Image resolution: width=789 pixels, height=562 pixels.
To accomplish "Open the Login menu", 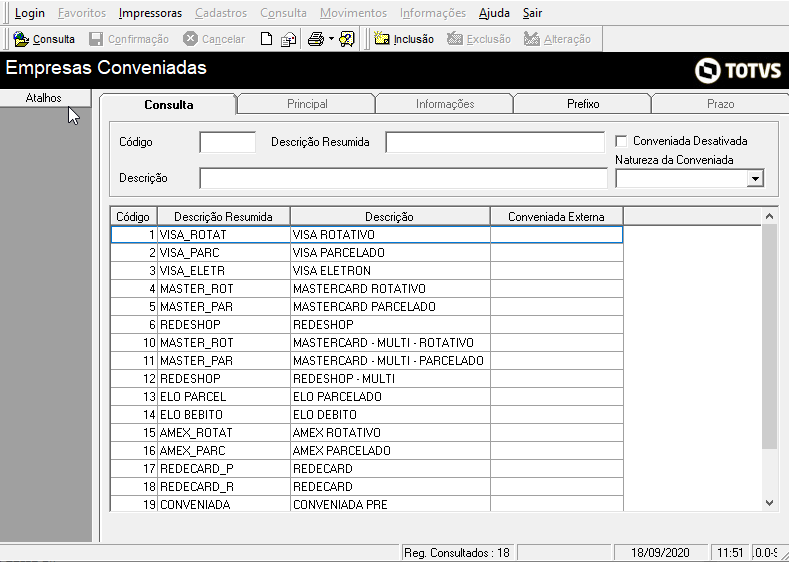I will (x=30, y=13).
